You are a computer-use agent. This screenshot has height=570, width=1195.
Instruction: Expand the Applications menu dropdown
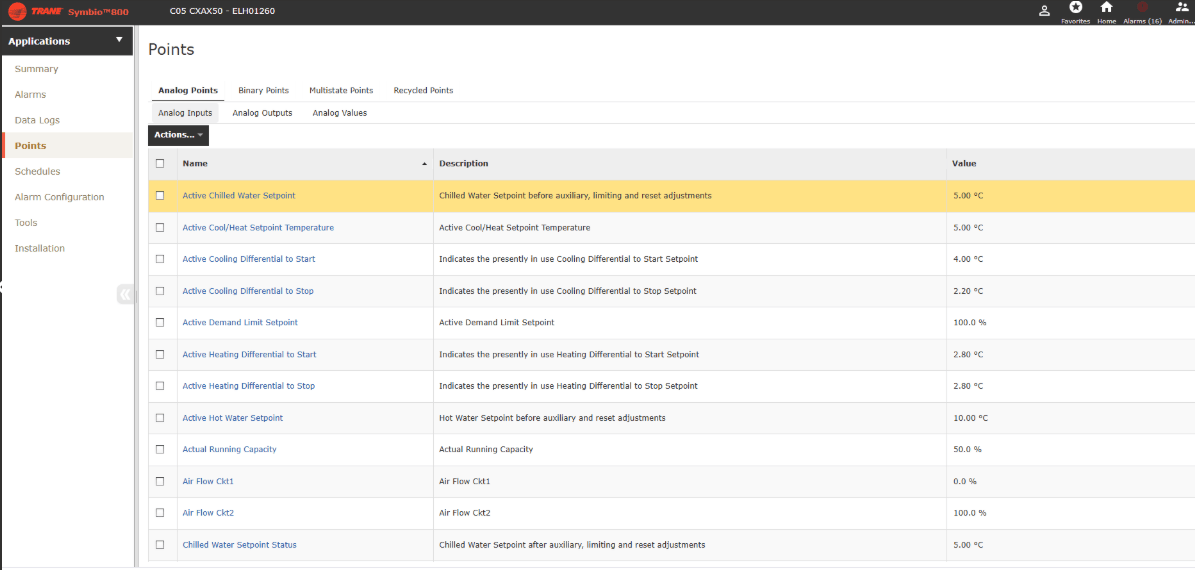pyautogui.click(x=119, y=41)
